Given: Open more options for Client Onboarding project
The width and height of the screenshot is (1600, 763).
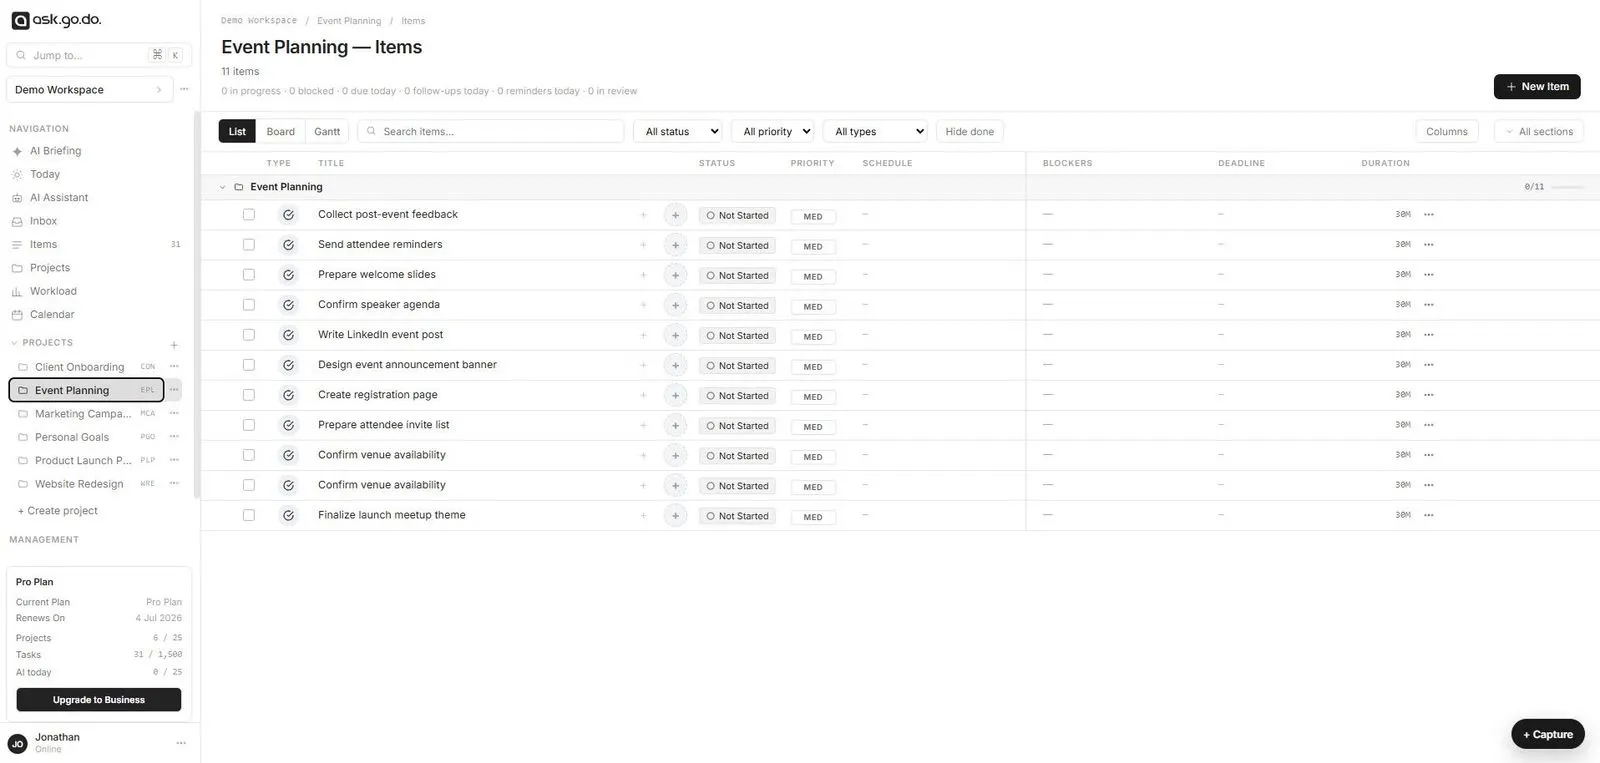Looking at the screenshot, I should [x=174, y=367].
